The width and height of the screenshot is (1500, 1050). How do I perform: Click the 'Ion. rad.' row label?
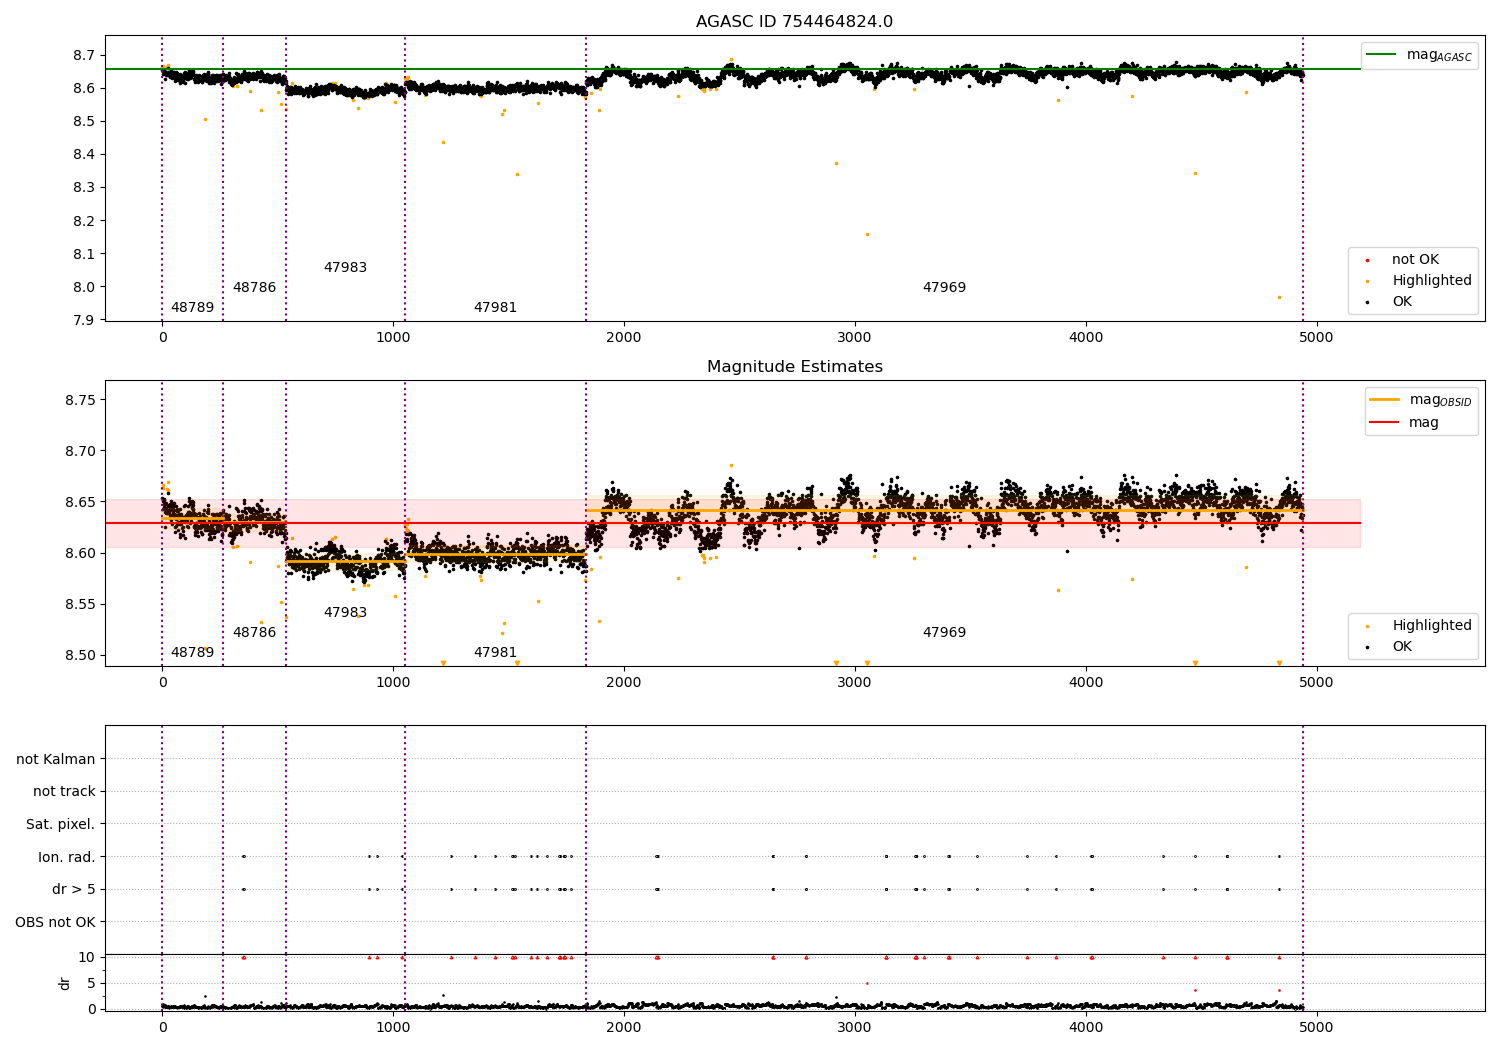(67, 858)
